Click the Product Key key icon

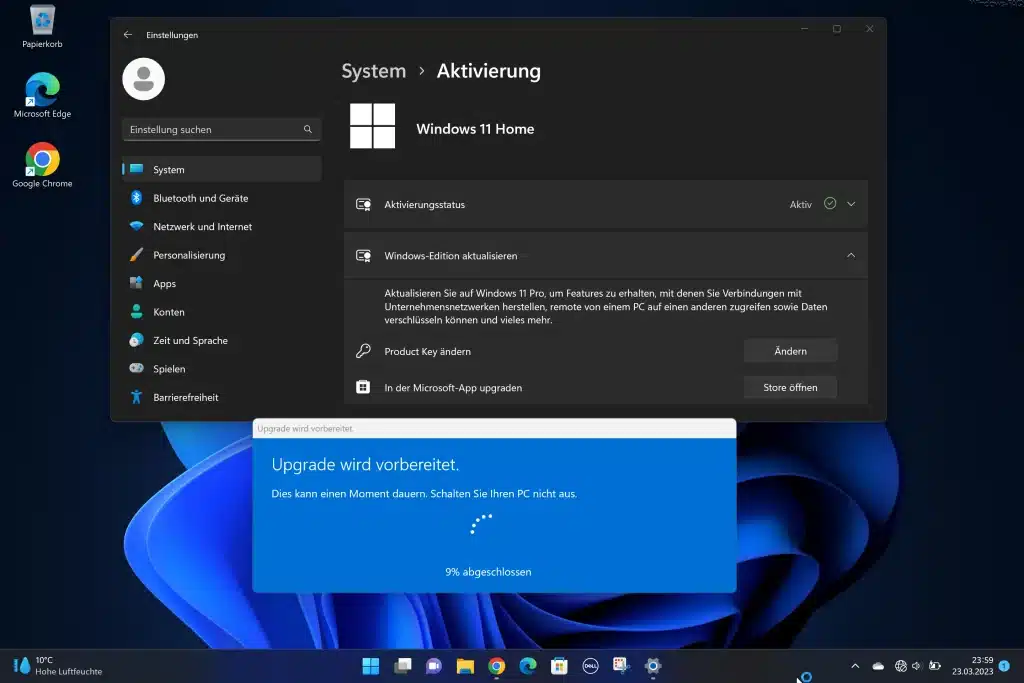[363, 351]
